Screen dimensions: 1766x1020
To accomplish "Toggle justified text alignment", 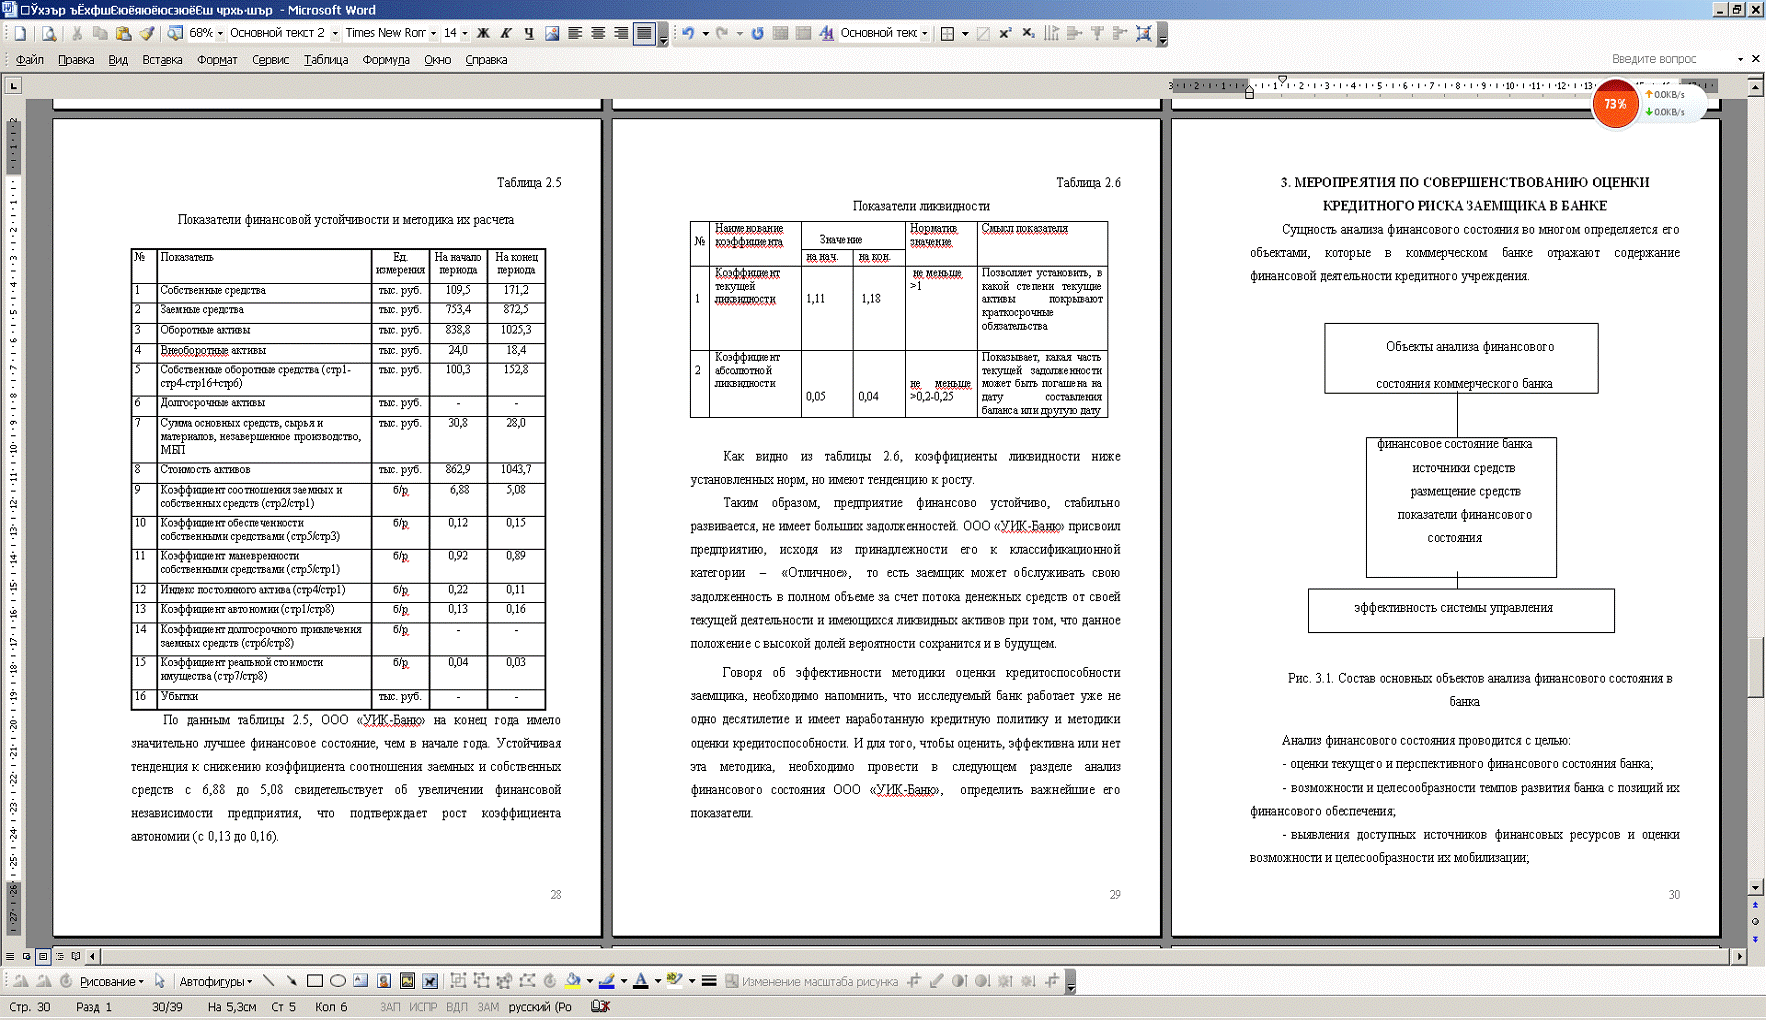I will [644, 33].
